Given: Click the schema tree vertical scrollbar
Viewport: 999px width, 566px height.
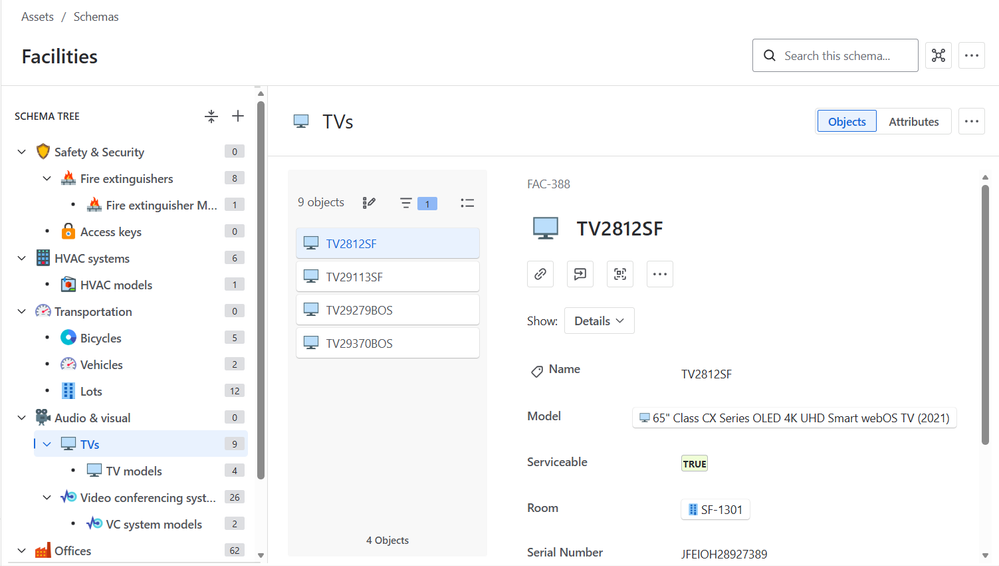Looking at the screenshot, I should (x=261, y=290).
